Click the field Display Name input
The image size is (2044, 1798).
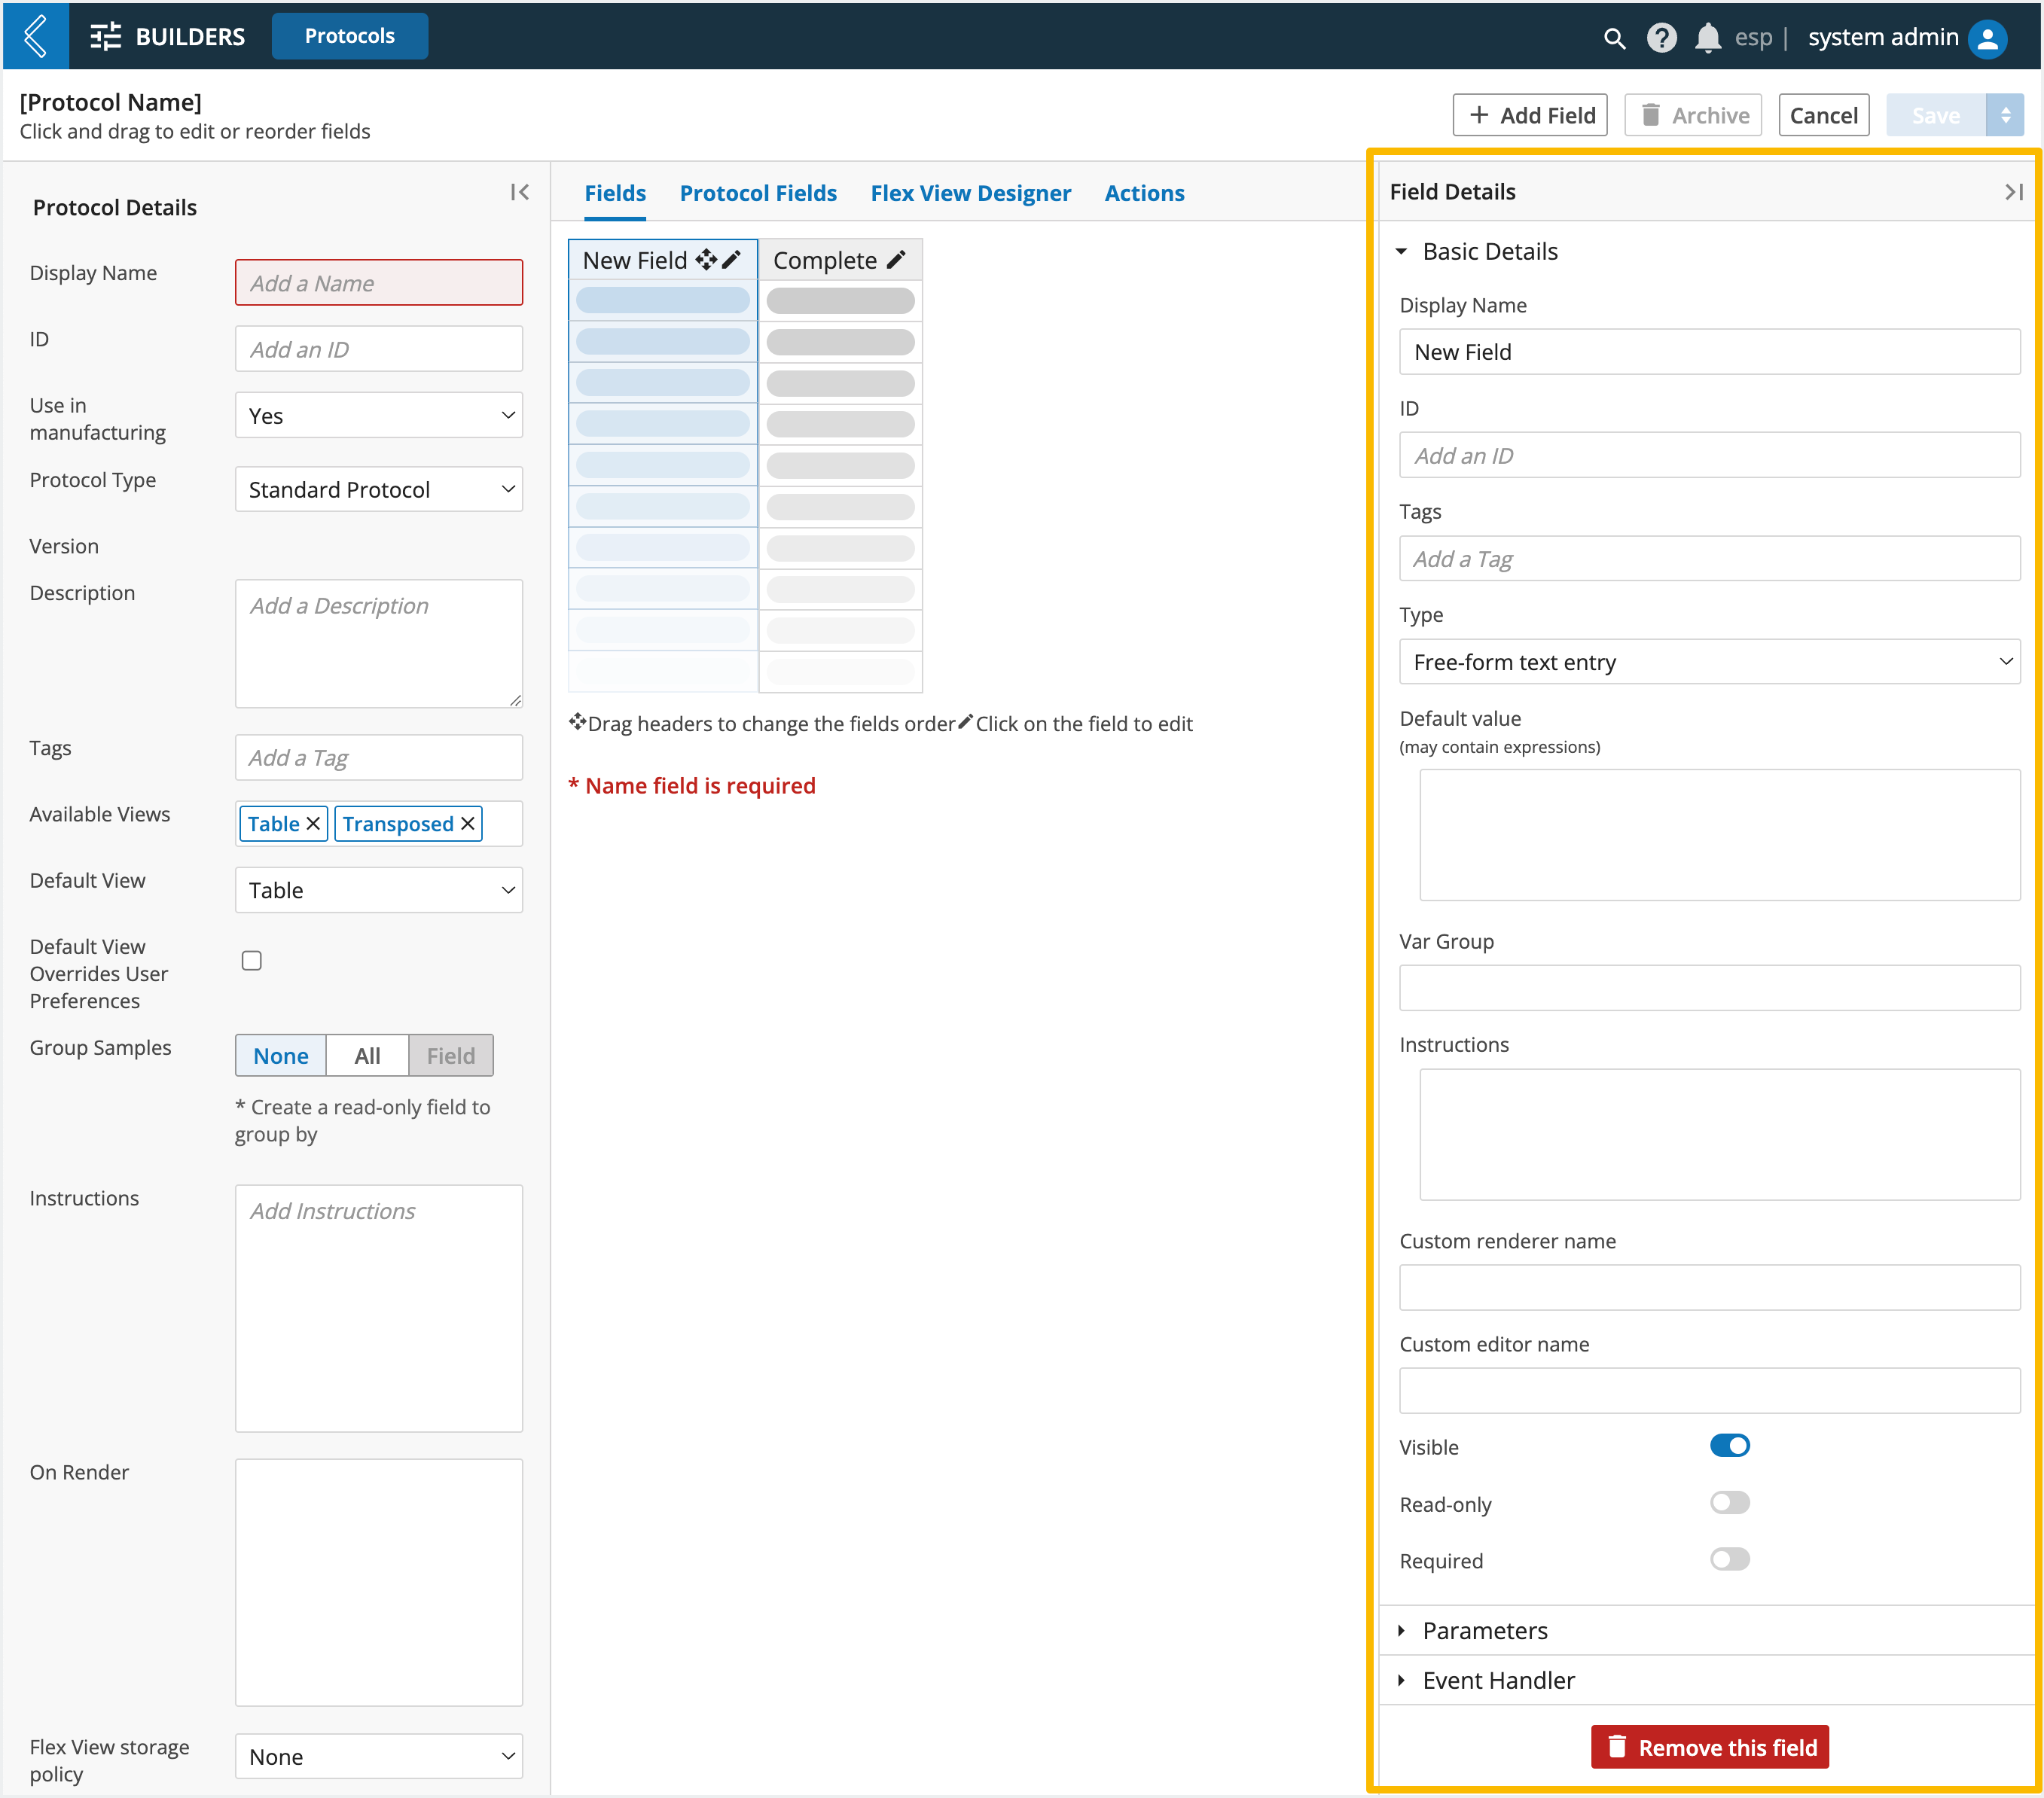1709,352
